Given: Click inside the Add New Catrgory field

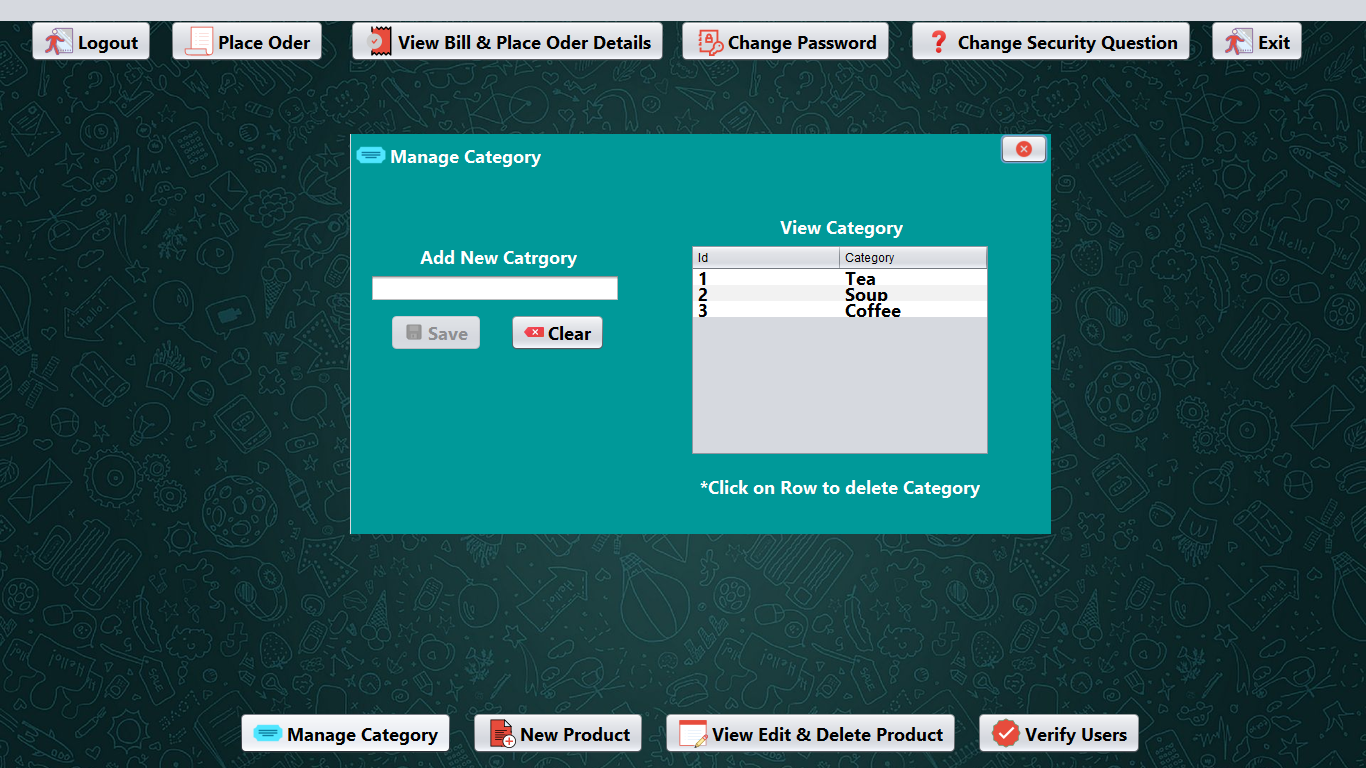Looking at the screenshot, I should pyautogui.click(x=494, y=288).
